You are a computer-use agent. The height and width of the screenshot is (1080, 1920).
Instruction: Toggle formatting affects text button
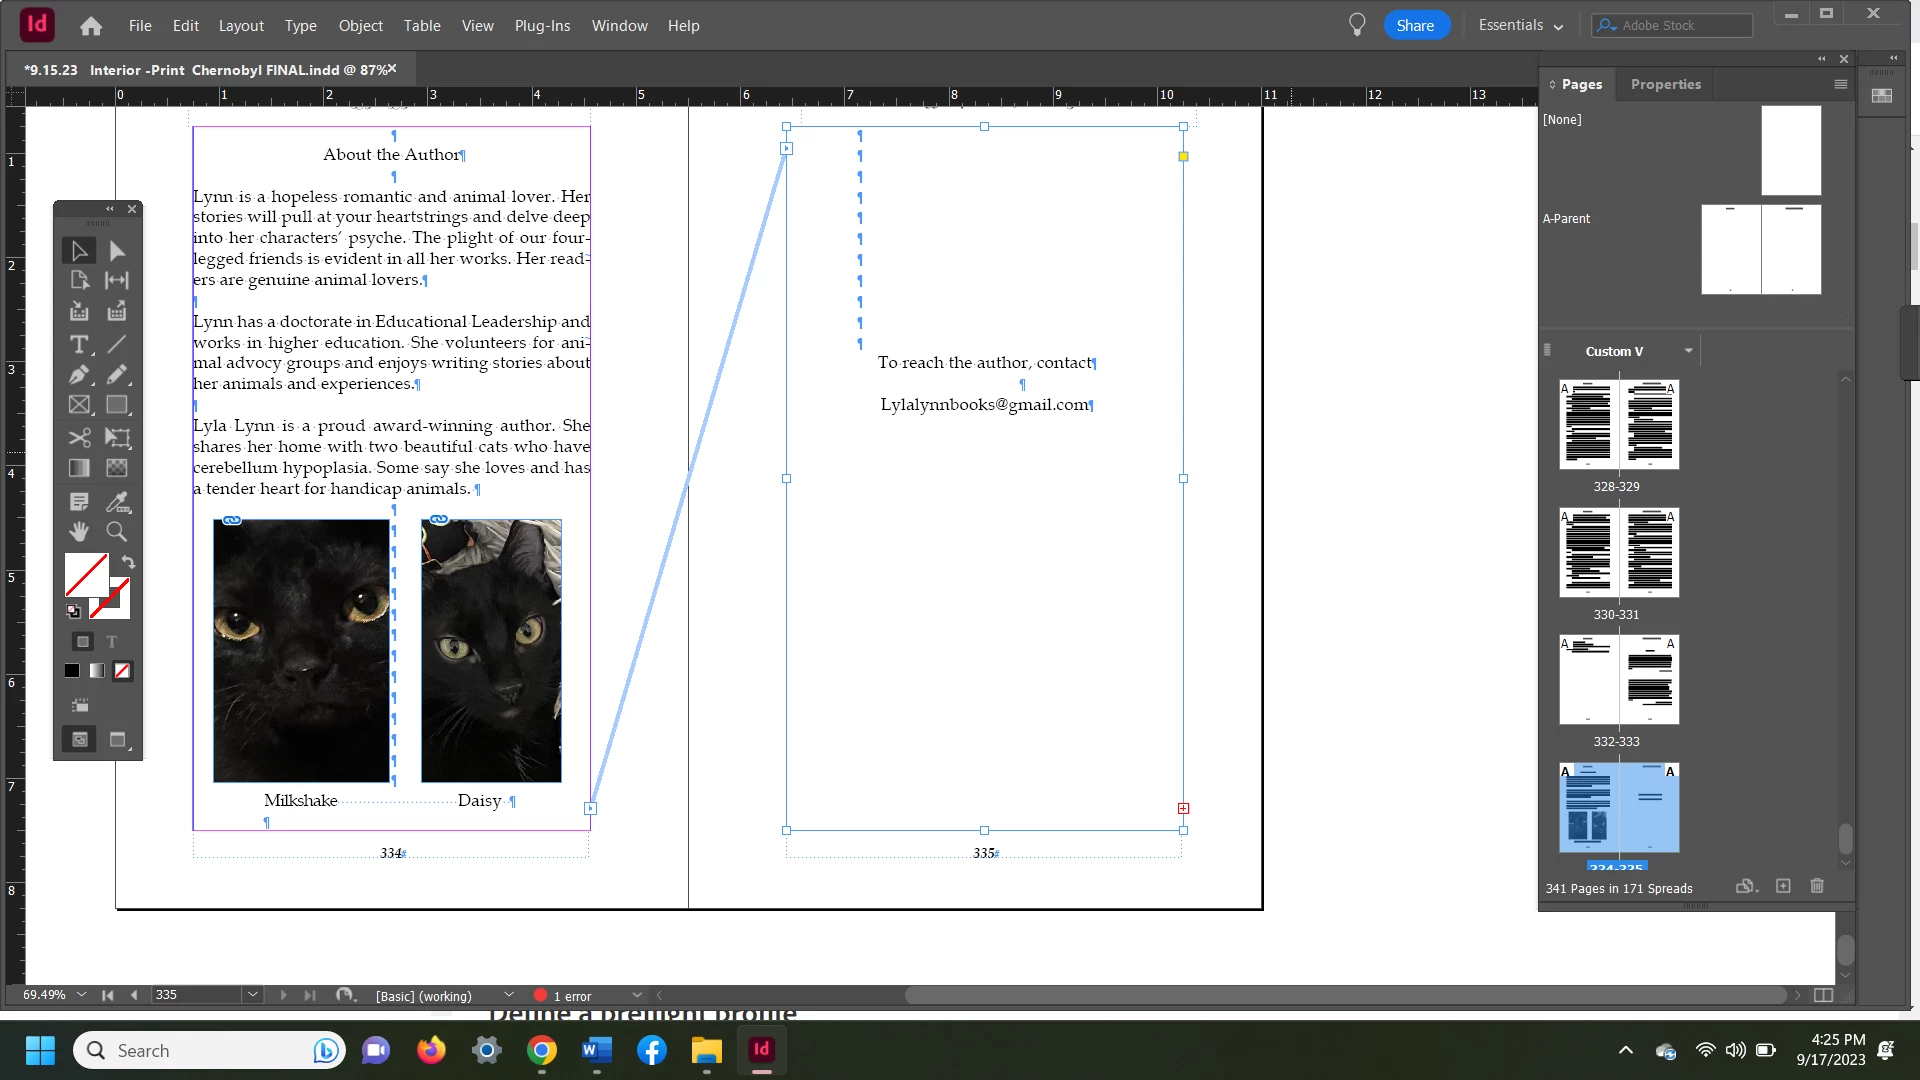(x=112, y=642)
